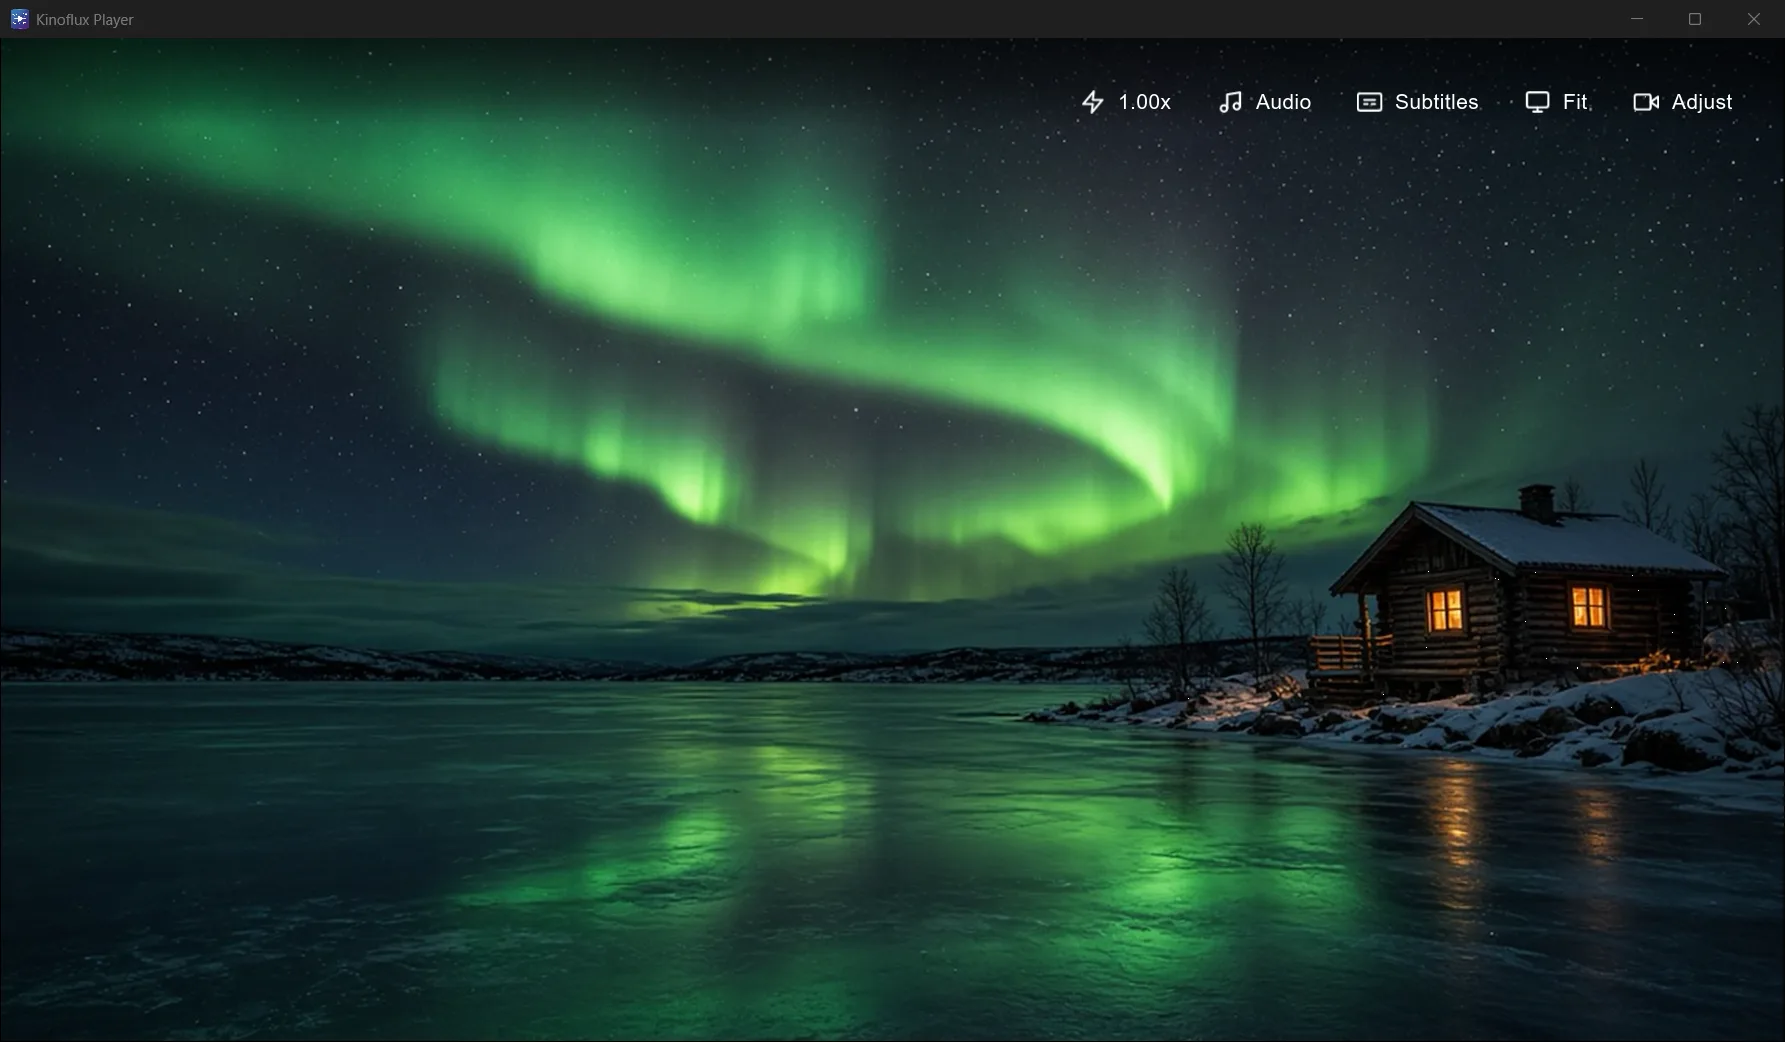1785x1042 pixels.
Task: Maximize the Kinoflux Player window
Action: click(x=1695, y=19)
